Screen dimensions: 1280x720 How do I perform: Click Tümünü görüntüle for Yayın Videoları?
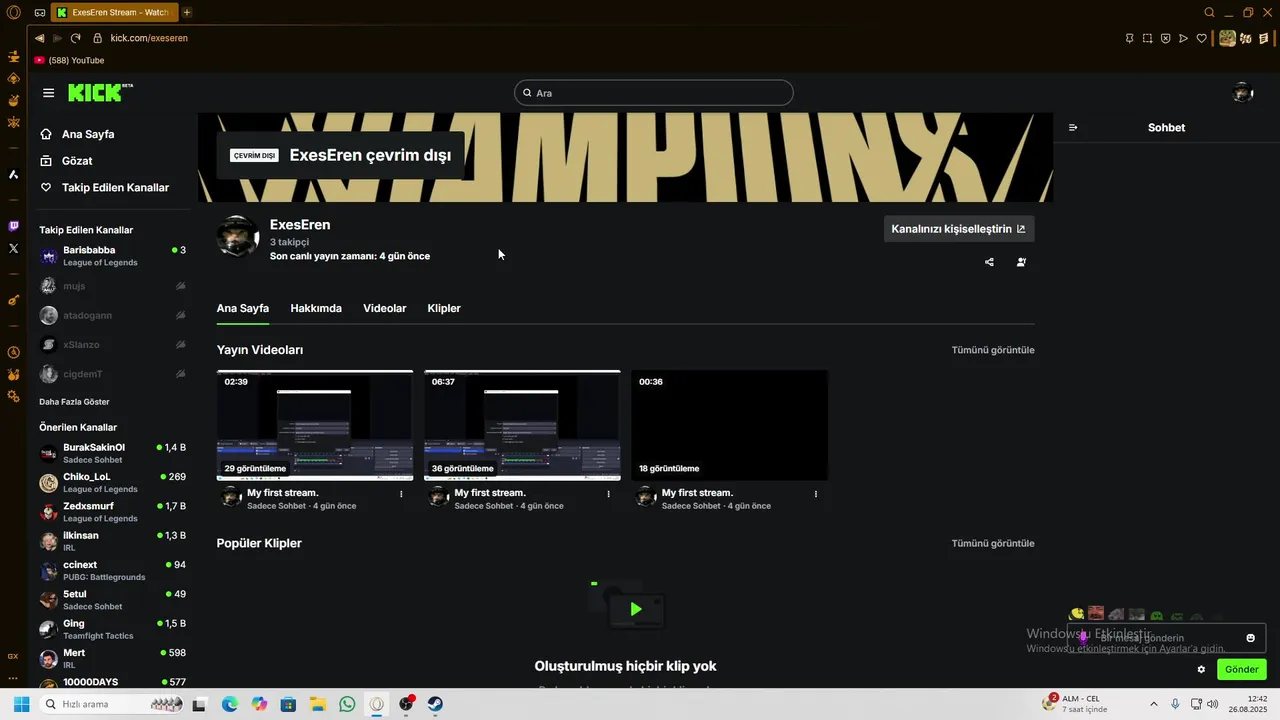click(x=993, y=350)
